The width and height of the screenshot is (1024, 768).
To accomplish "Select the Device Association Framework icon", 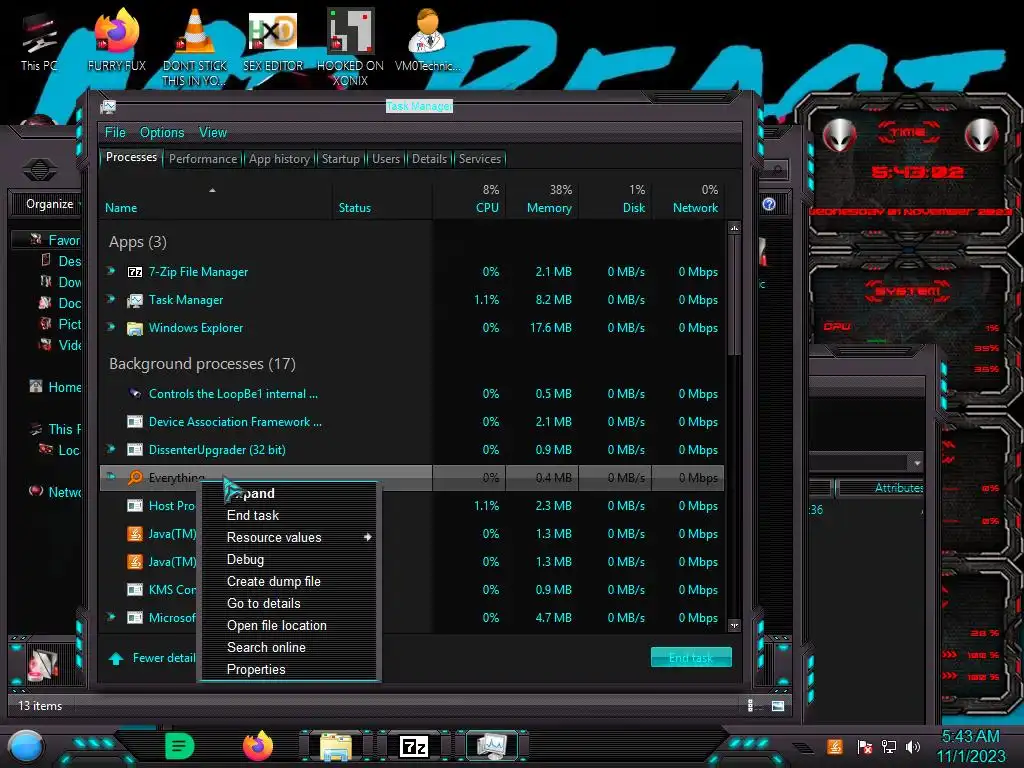I will 135,422.
